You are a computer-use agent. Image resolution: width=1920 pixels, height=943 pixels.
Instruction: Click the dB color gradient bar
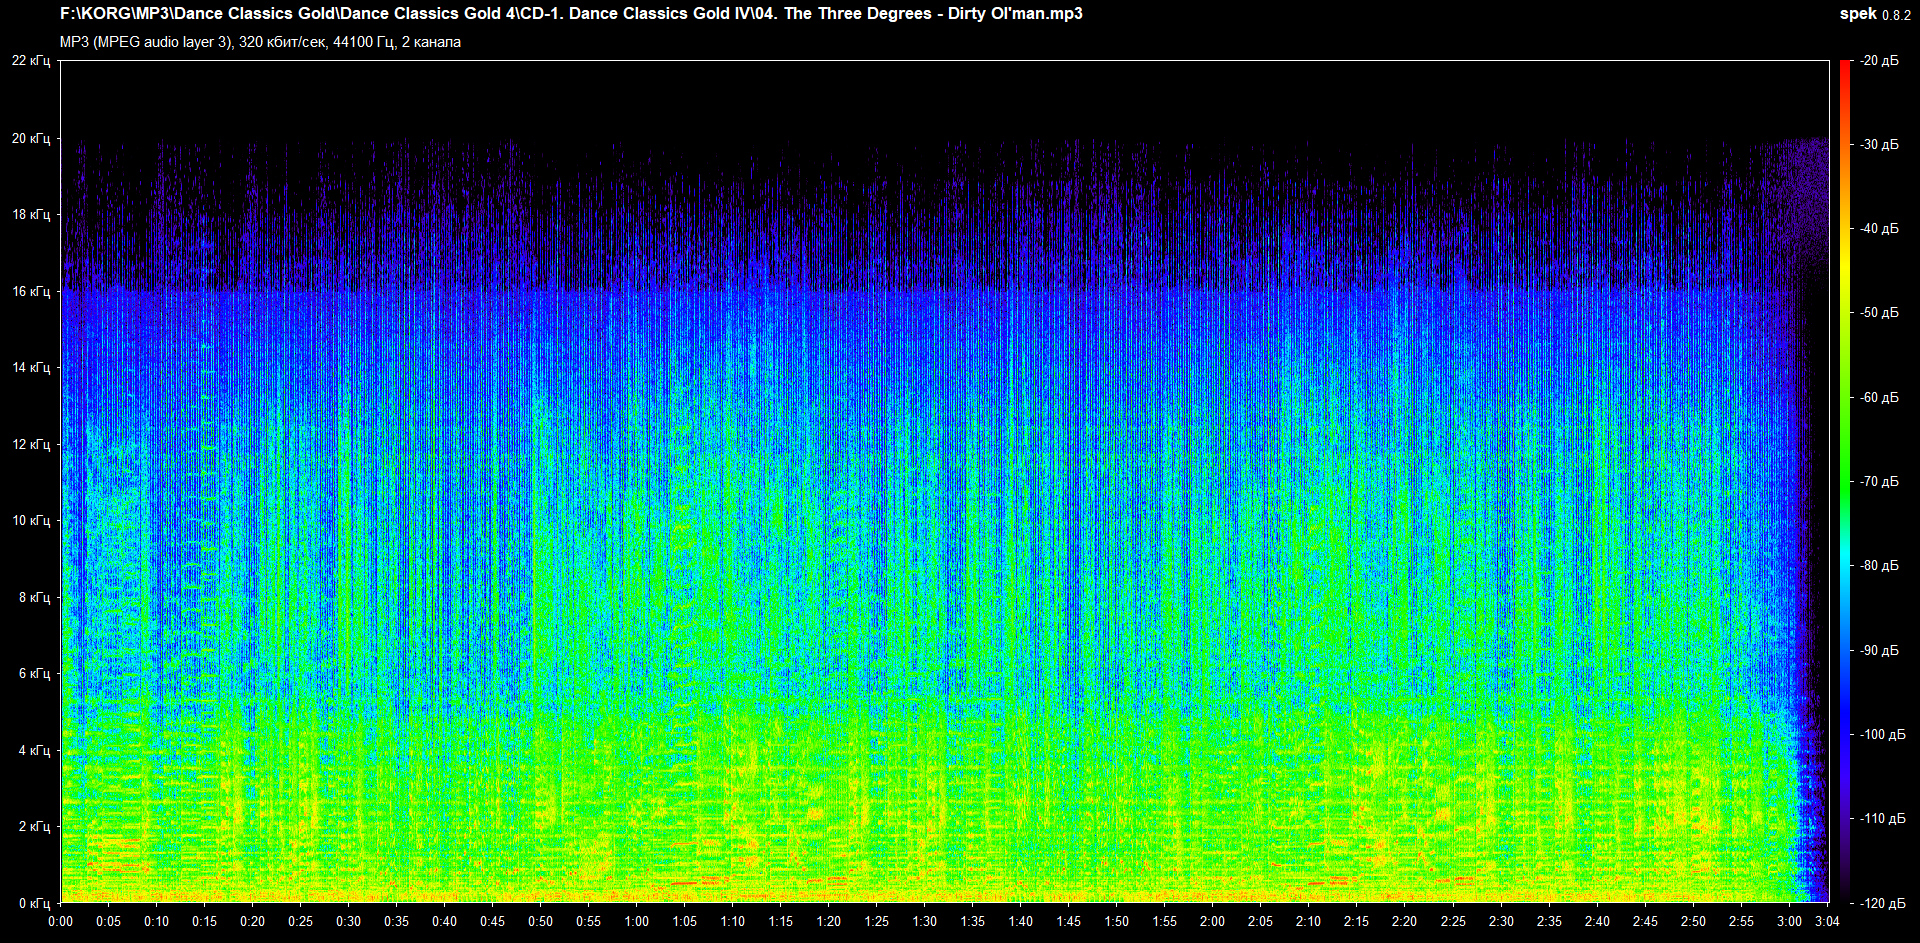[1844, 480]
